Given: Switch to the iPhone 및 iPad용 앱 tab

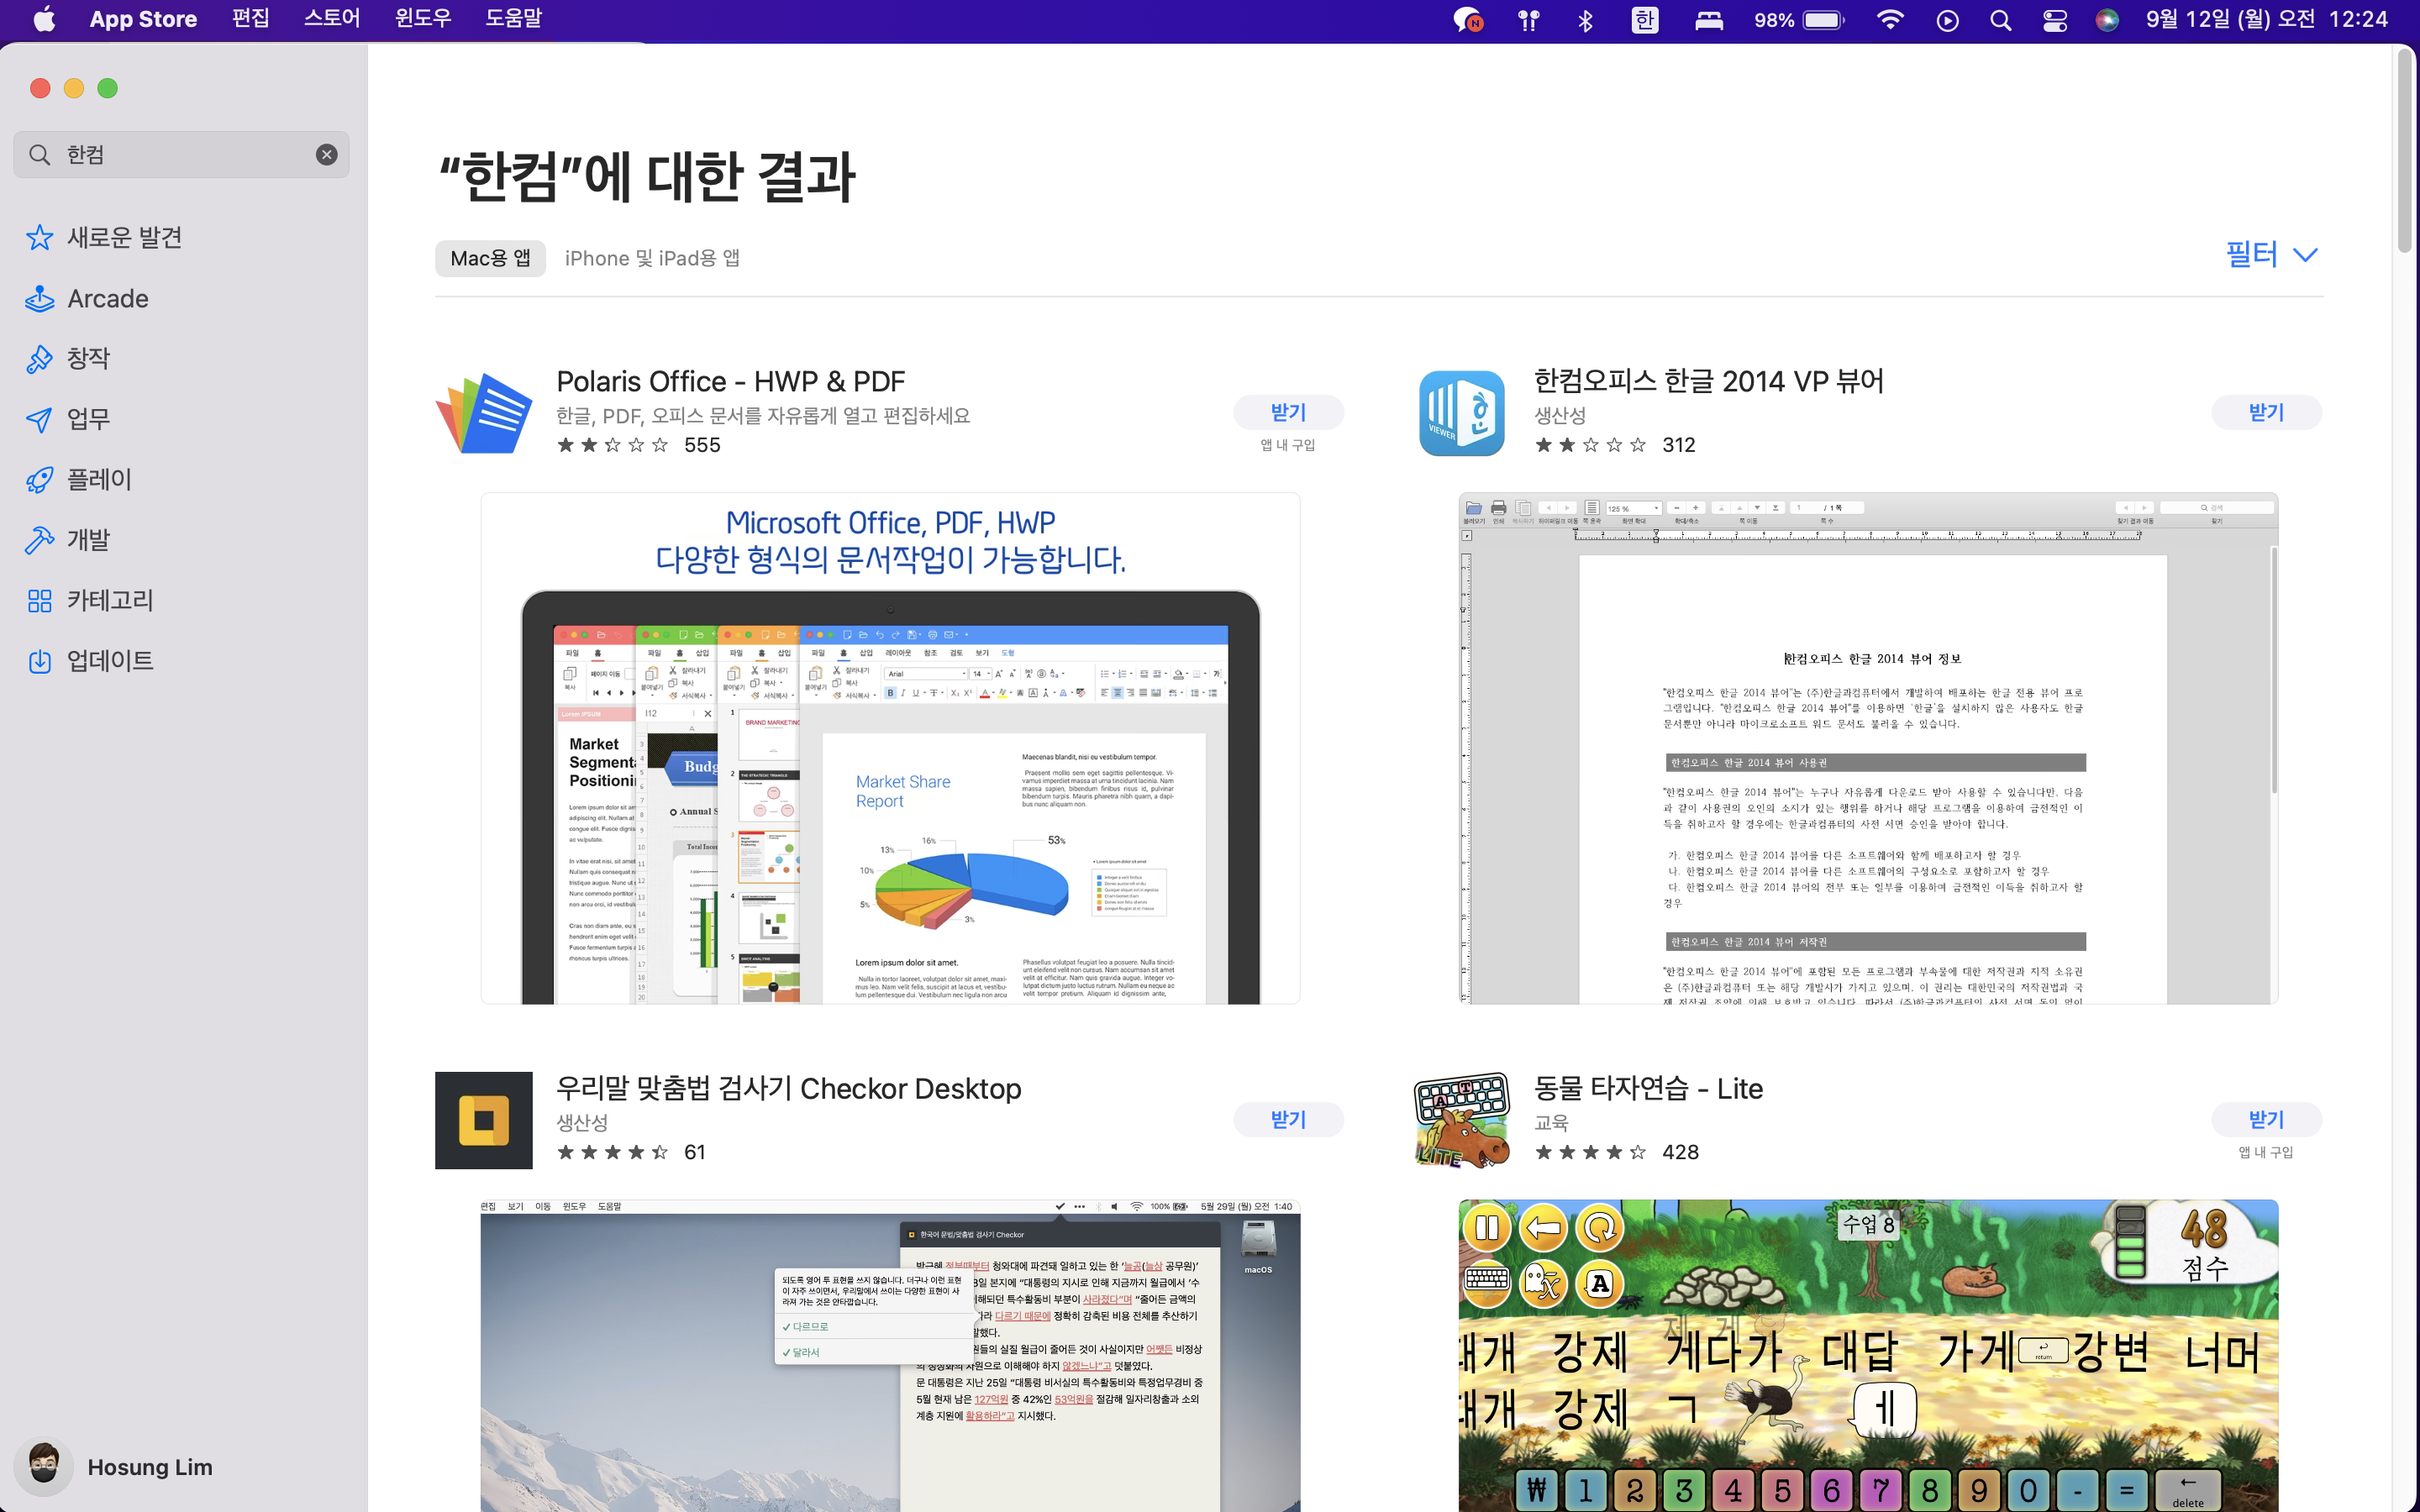Looking at the screenshot, I should pyautogui.click(x=652, y=258).
